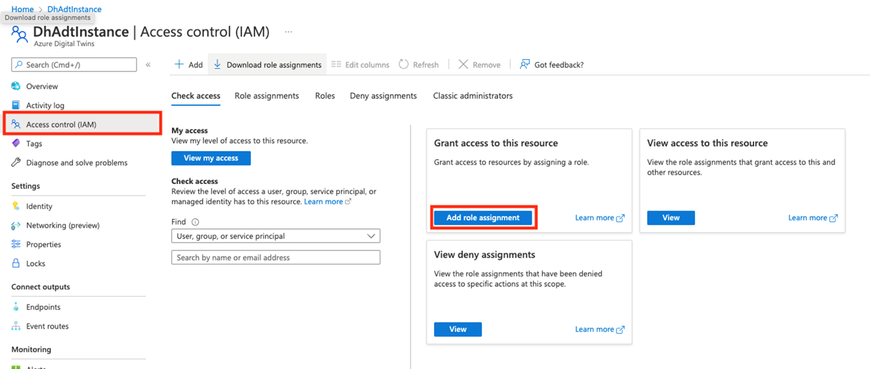Open the Home breadcrumb link
This screenshot has height=369, width=870.
pyautogui.click(x=22, y=9)
